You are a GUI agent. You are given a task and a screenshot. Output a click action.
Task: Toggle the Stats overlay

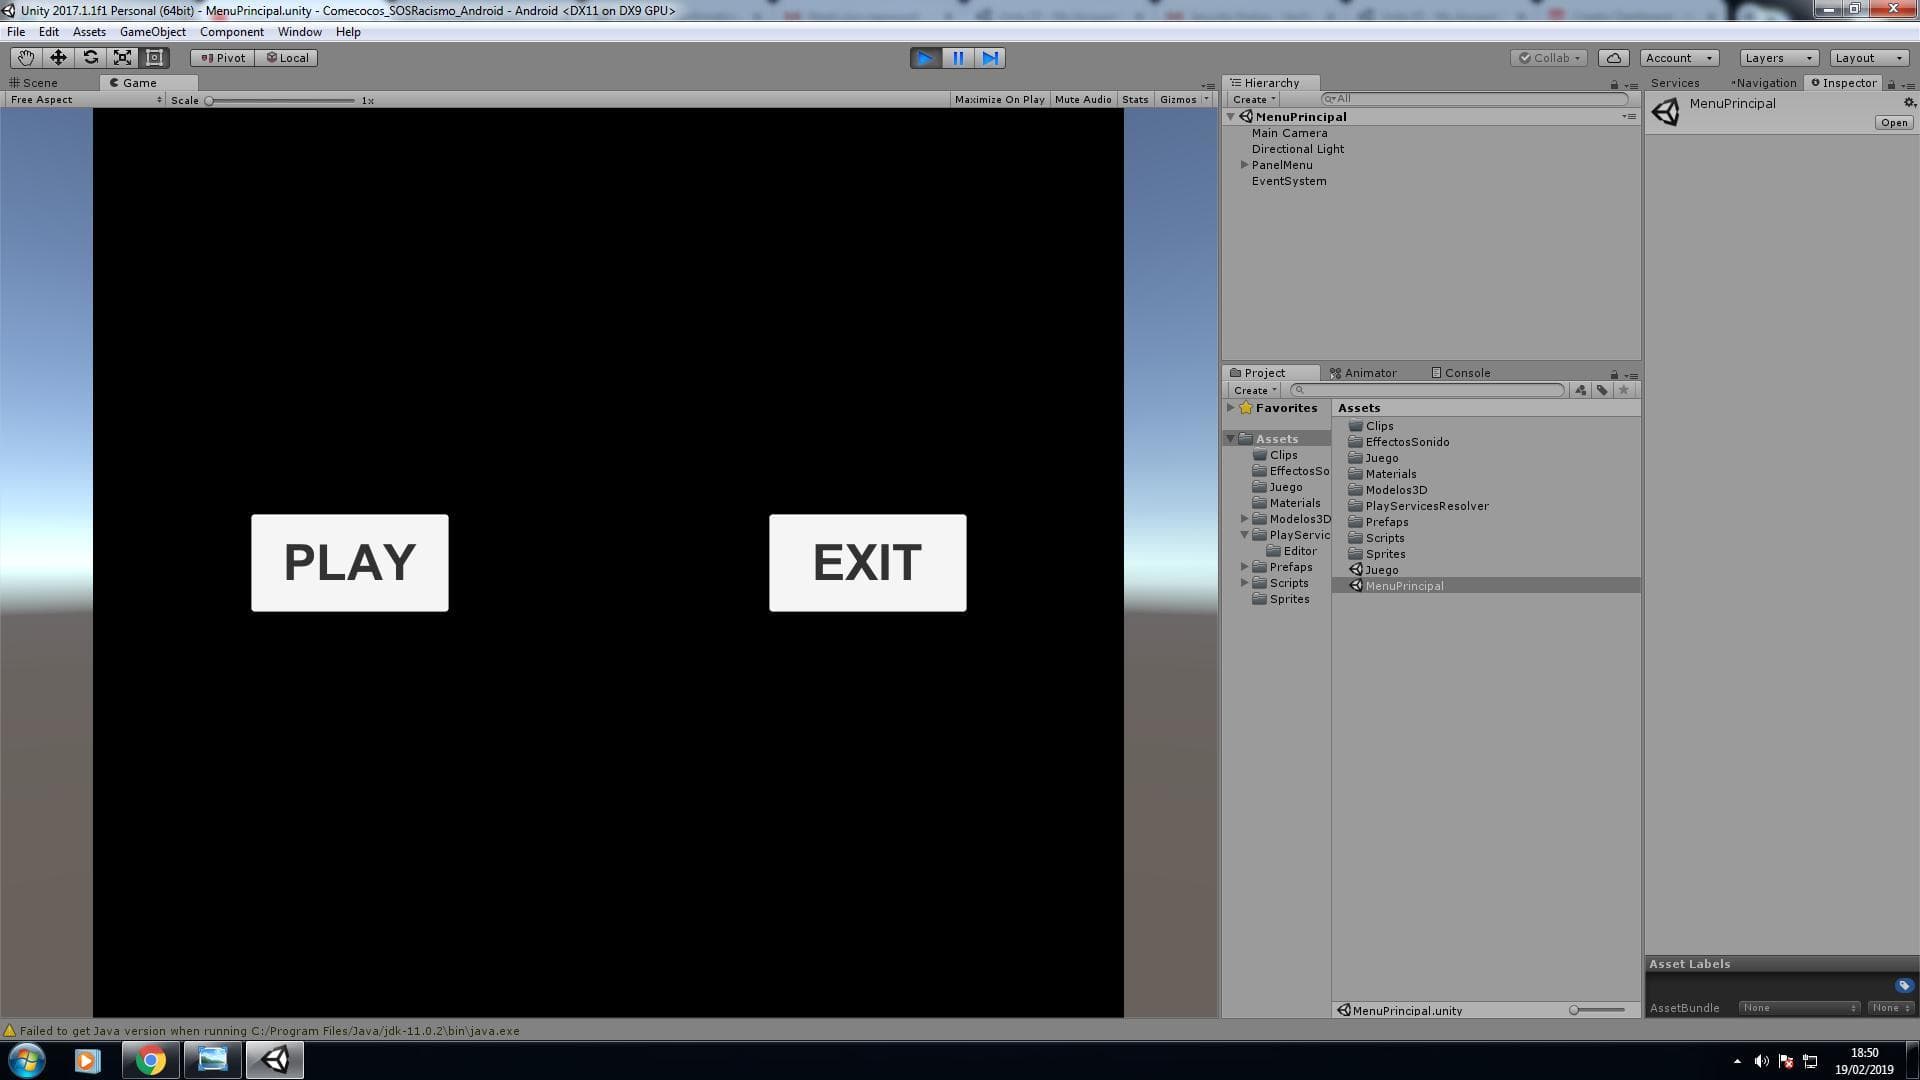click(1135, 100)
